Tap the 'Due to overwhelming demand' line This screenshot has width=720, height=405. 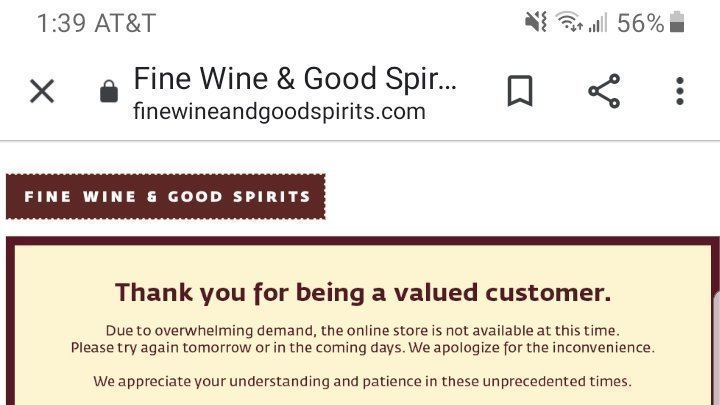click(x=362, y=330)
